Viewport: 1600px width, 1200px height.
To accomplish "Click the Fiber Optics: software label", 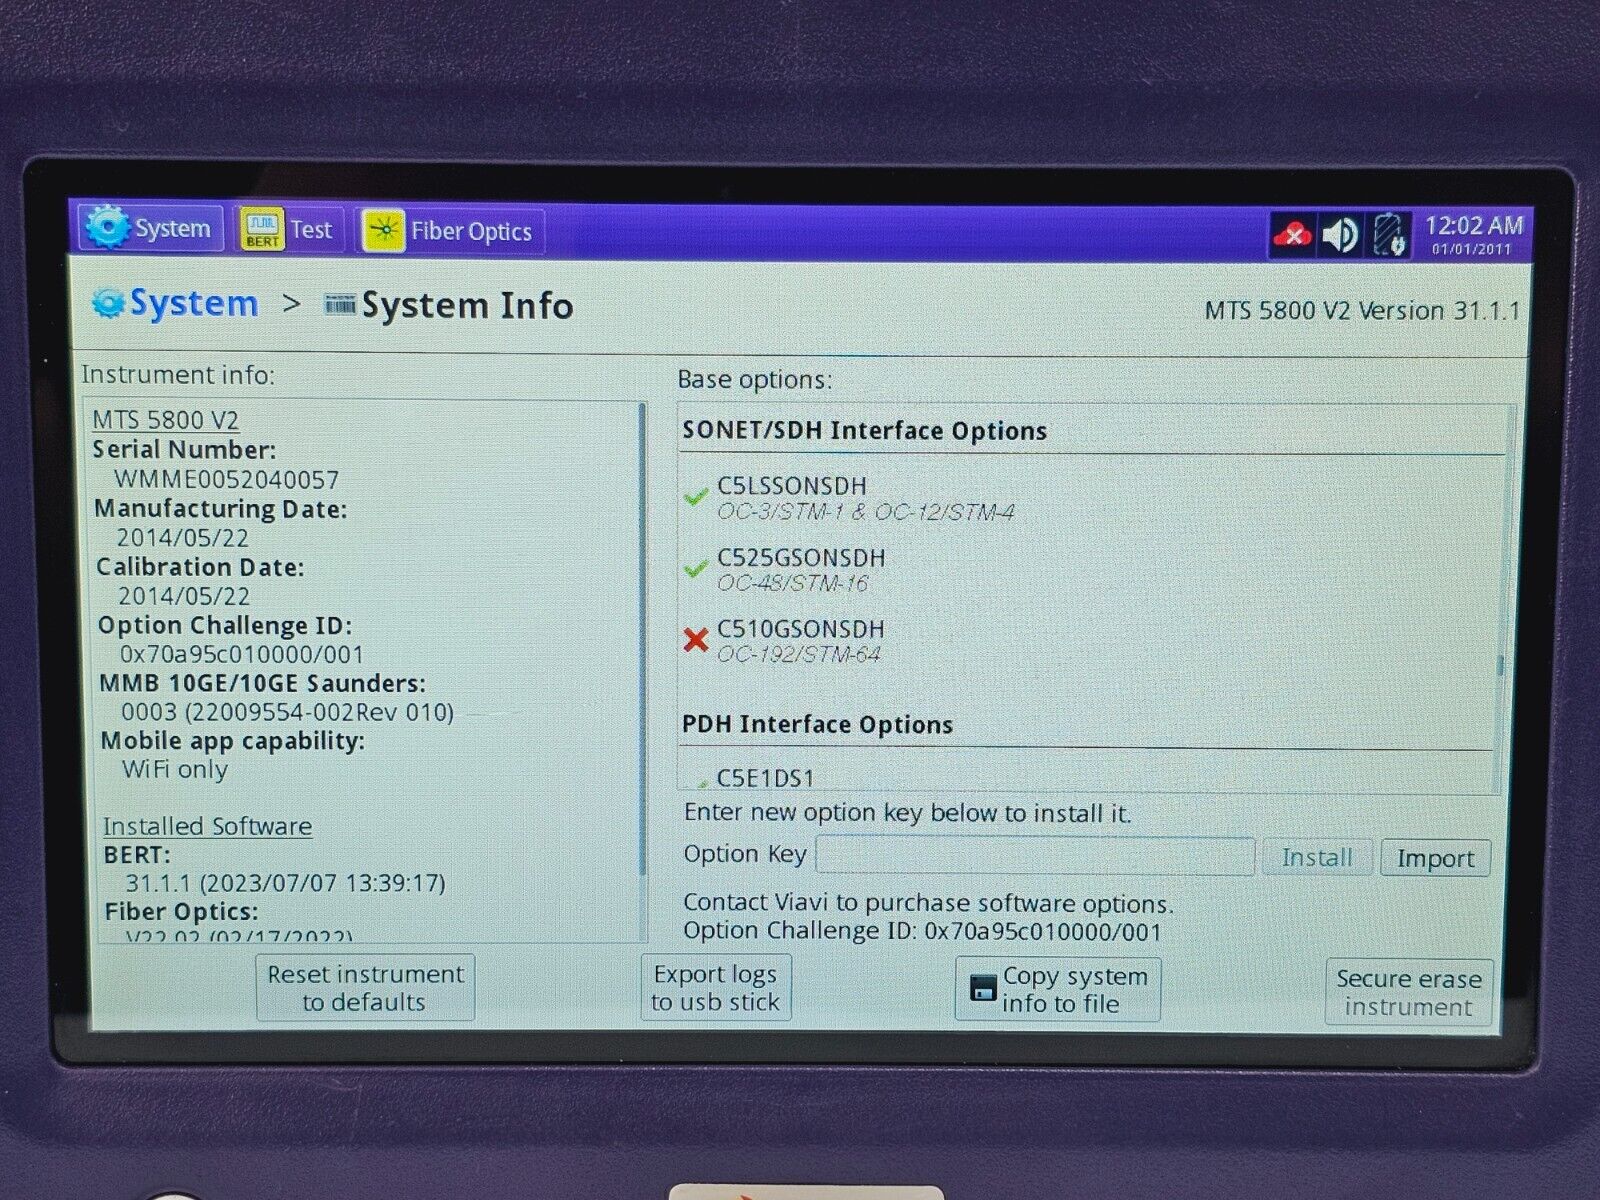I will [x=182, y=912].
